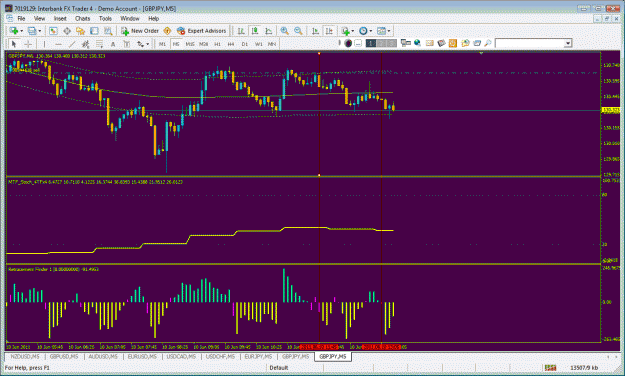625x376 pixels.
Task: Toggle Auto Scroll on the chart
Action: 315,31
